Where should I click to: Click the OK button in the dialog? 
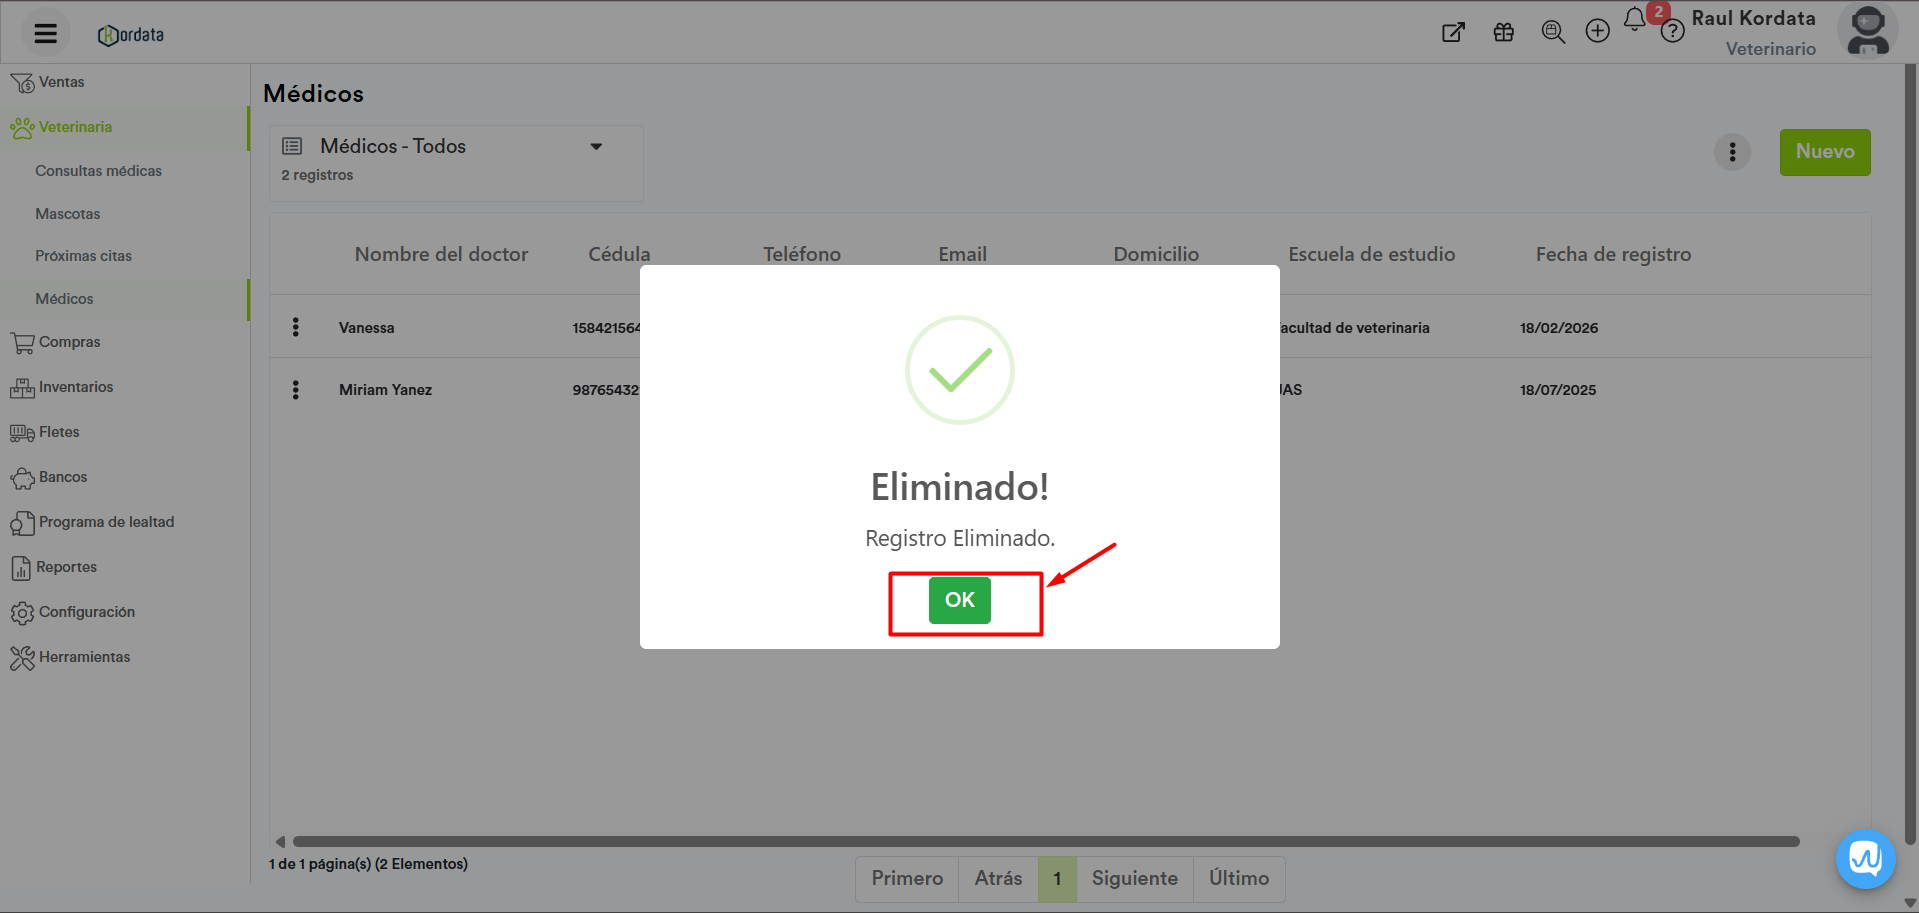(959, 600)
